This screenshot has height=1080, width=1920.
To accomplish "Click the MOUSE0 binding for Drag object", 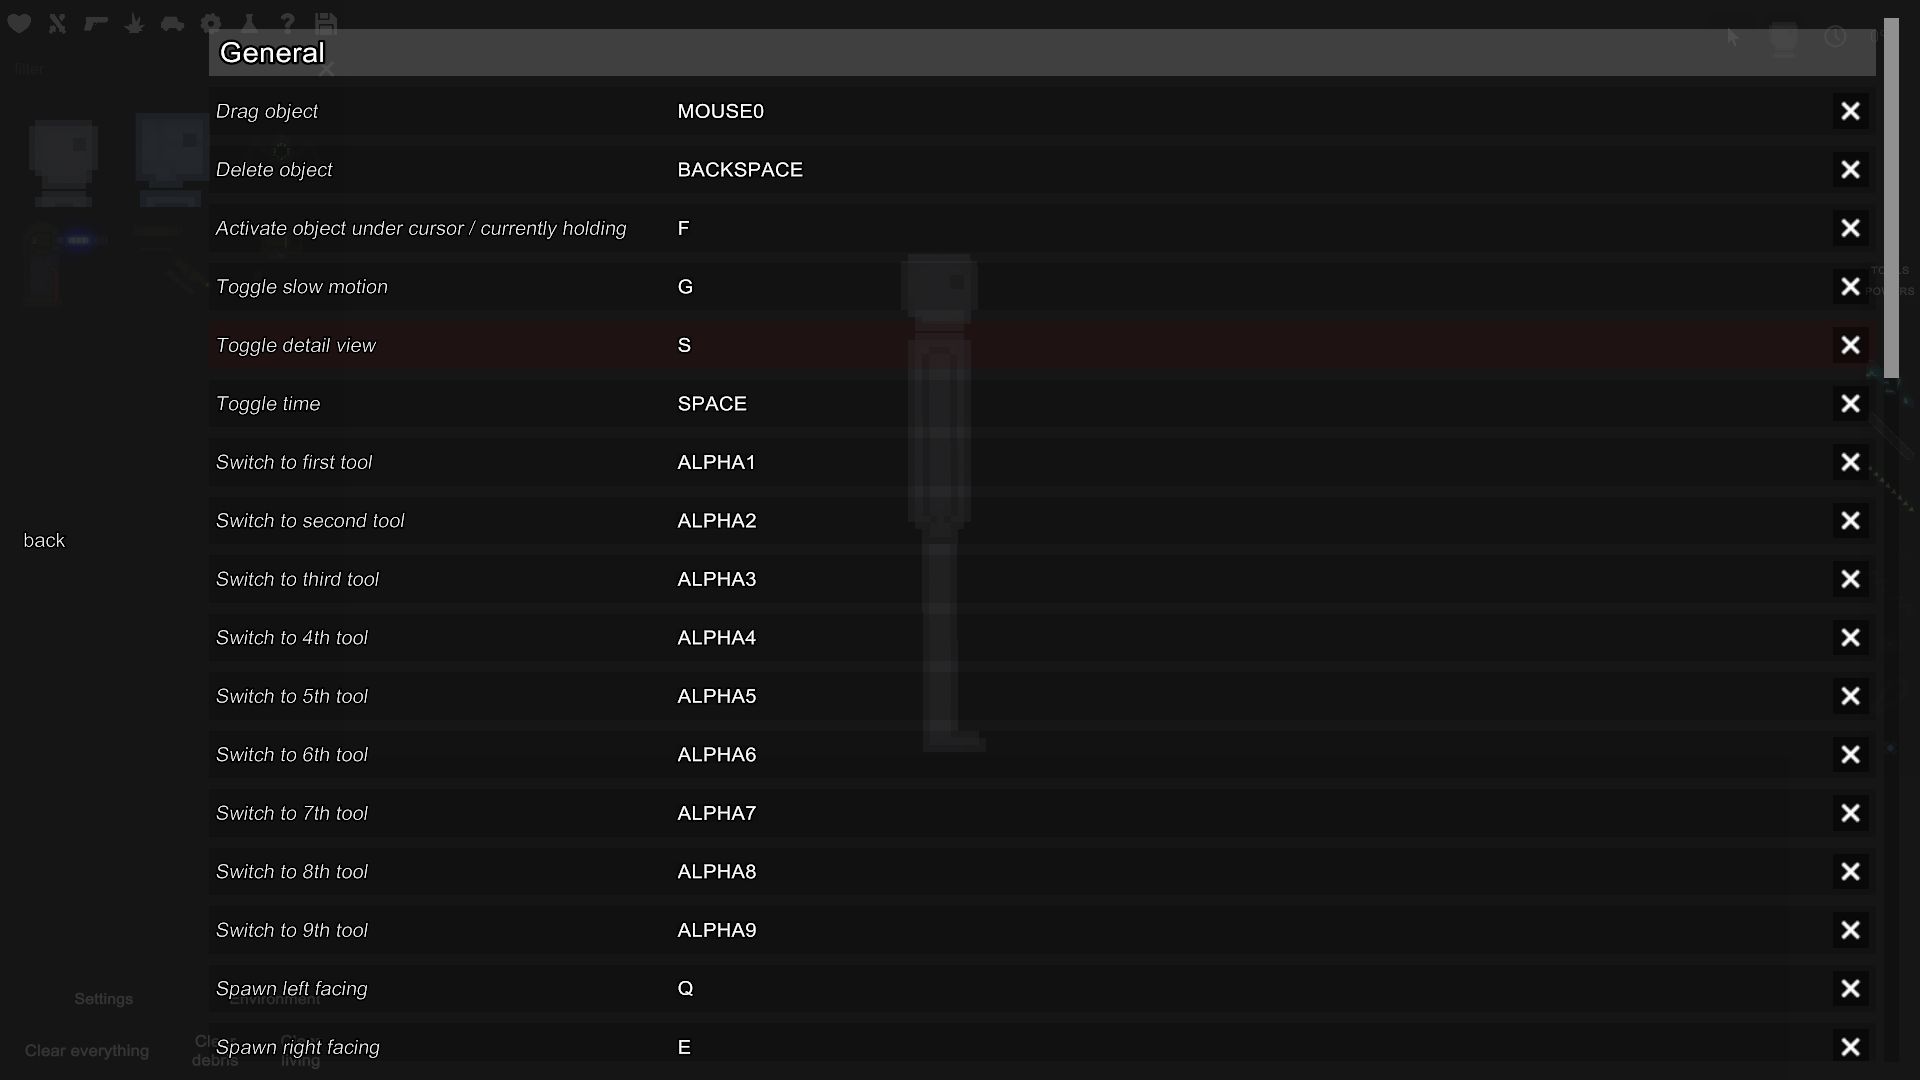I will point(720,112).
